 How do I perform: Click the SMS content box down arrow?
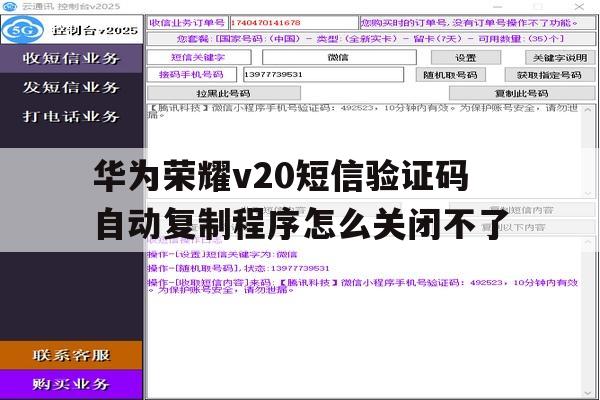pyautogui.click(x=588, y=194)
